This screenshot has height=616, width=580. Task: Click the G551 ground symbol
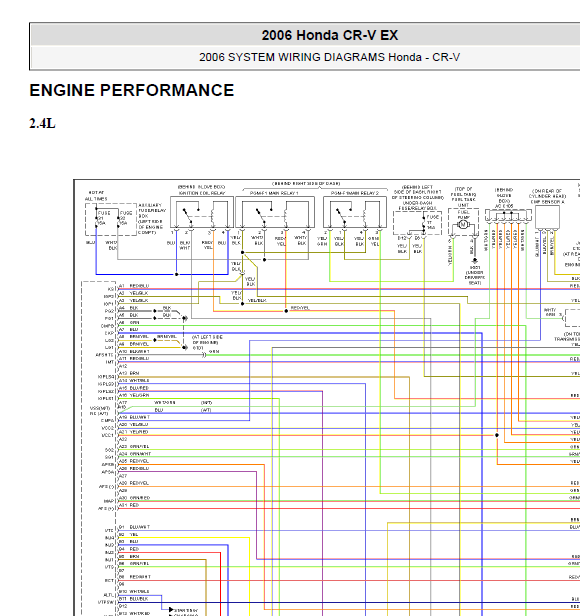475,261
